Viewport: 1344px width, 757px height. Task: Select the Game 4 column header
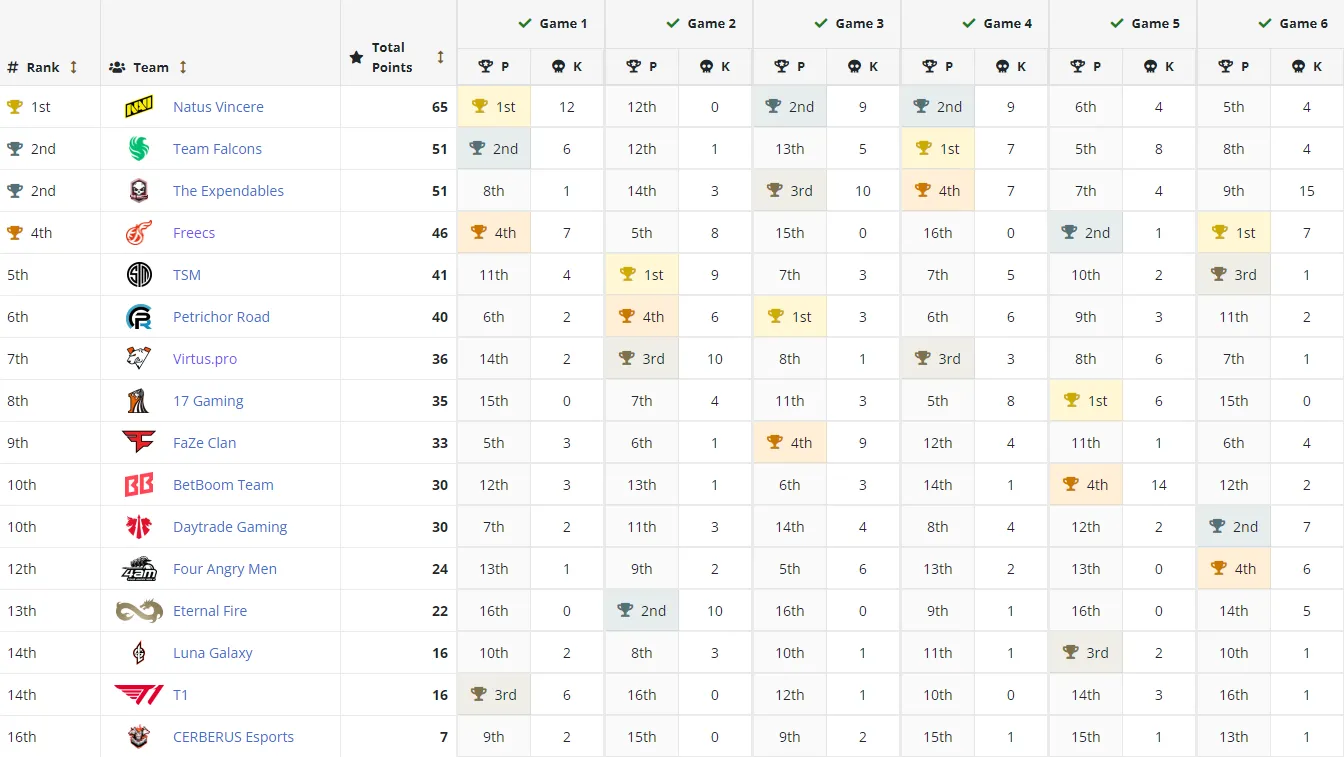pos(997,23)
